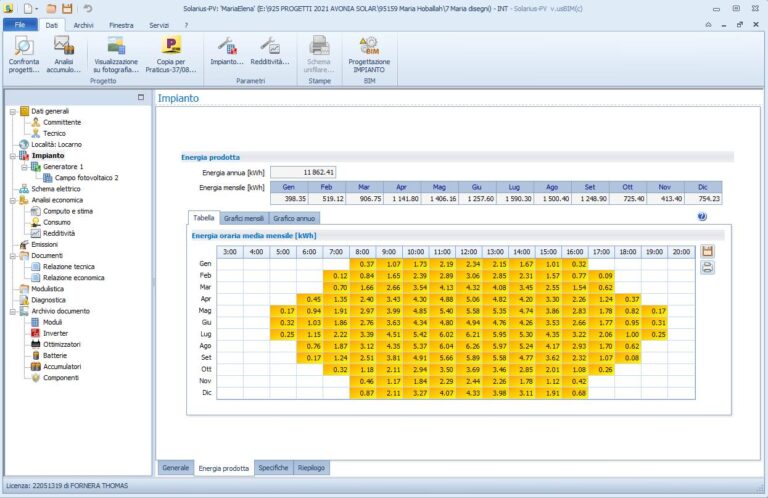Click the save icon in quick access bar
768x498 pixels.
67,8
